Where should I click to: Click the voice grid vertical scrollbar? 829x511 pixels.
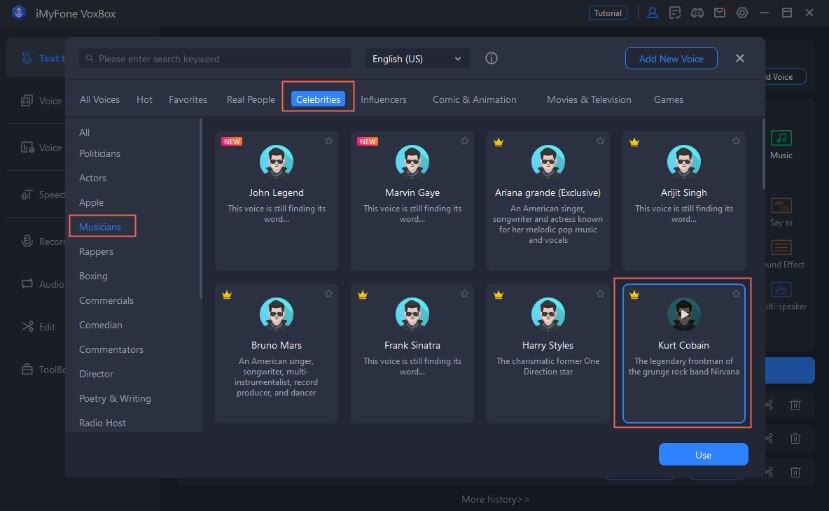[x=763, y=153]
